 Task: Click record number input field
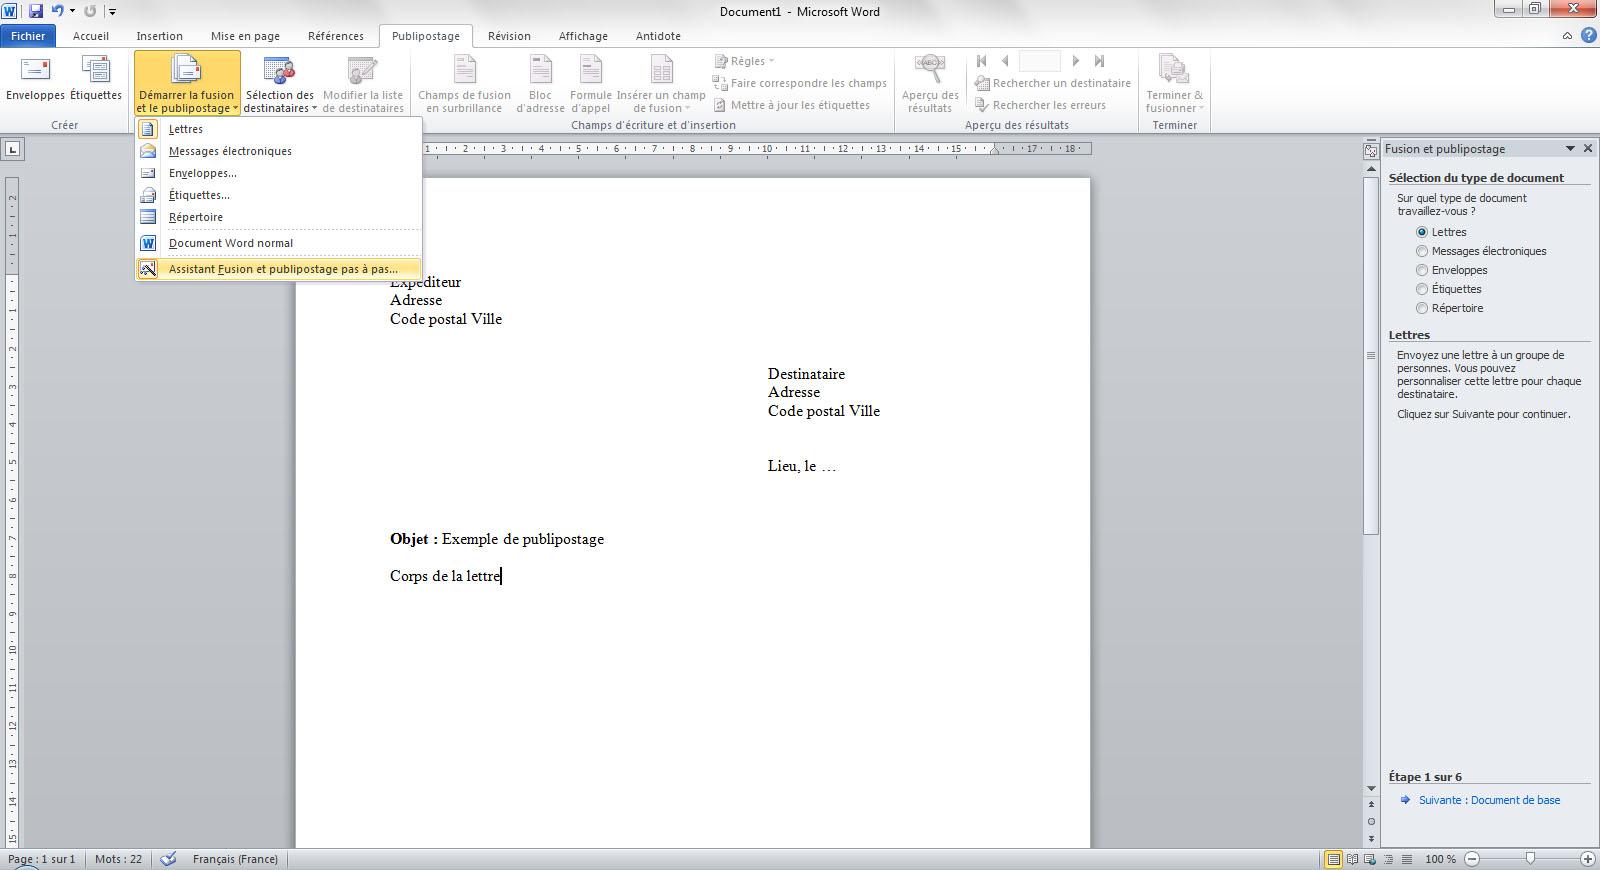(x=1040, y=61)
